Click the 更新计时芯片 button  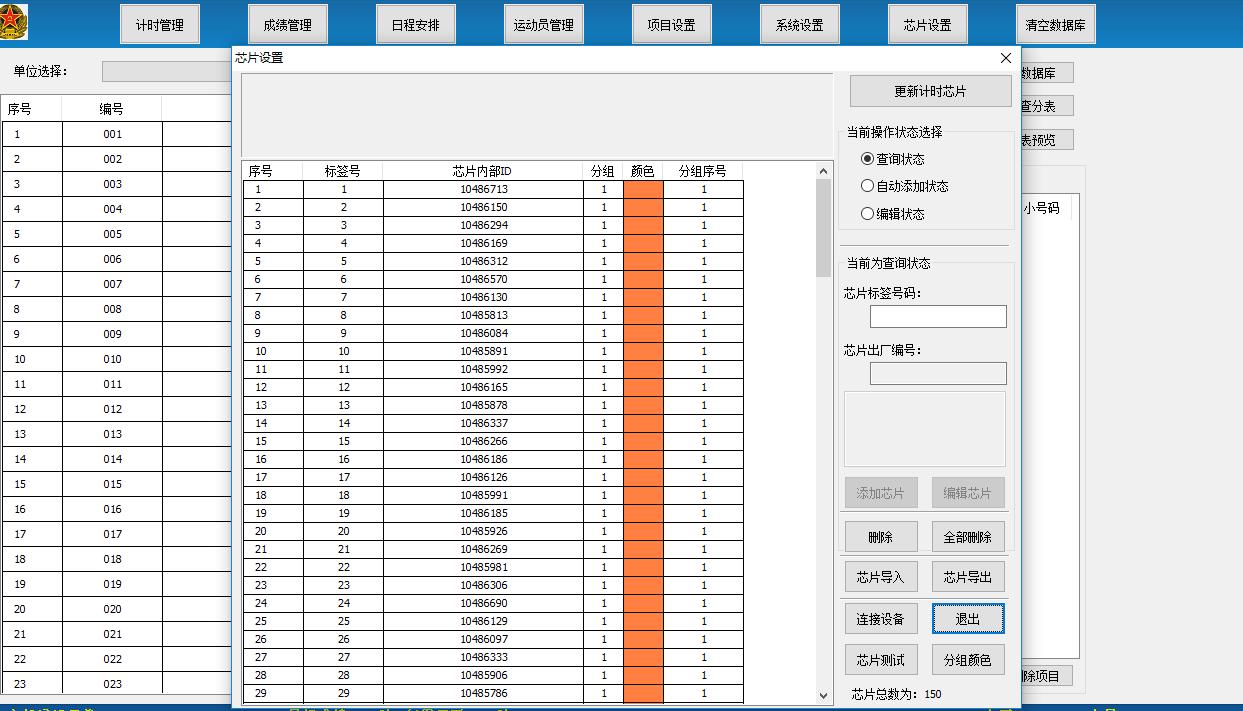coord(931,91)
